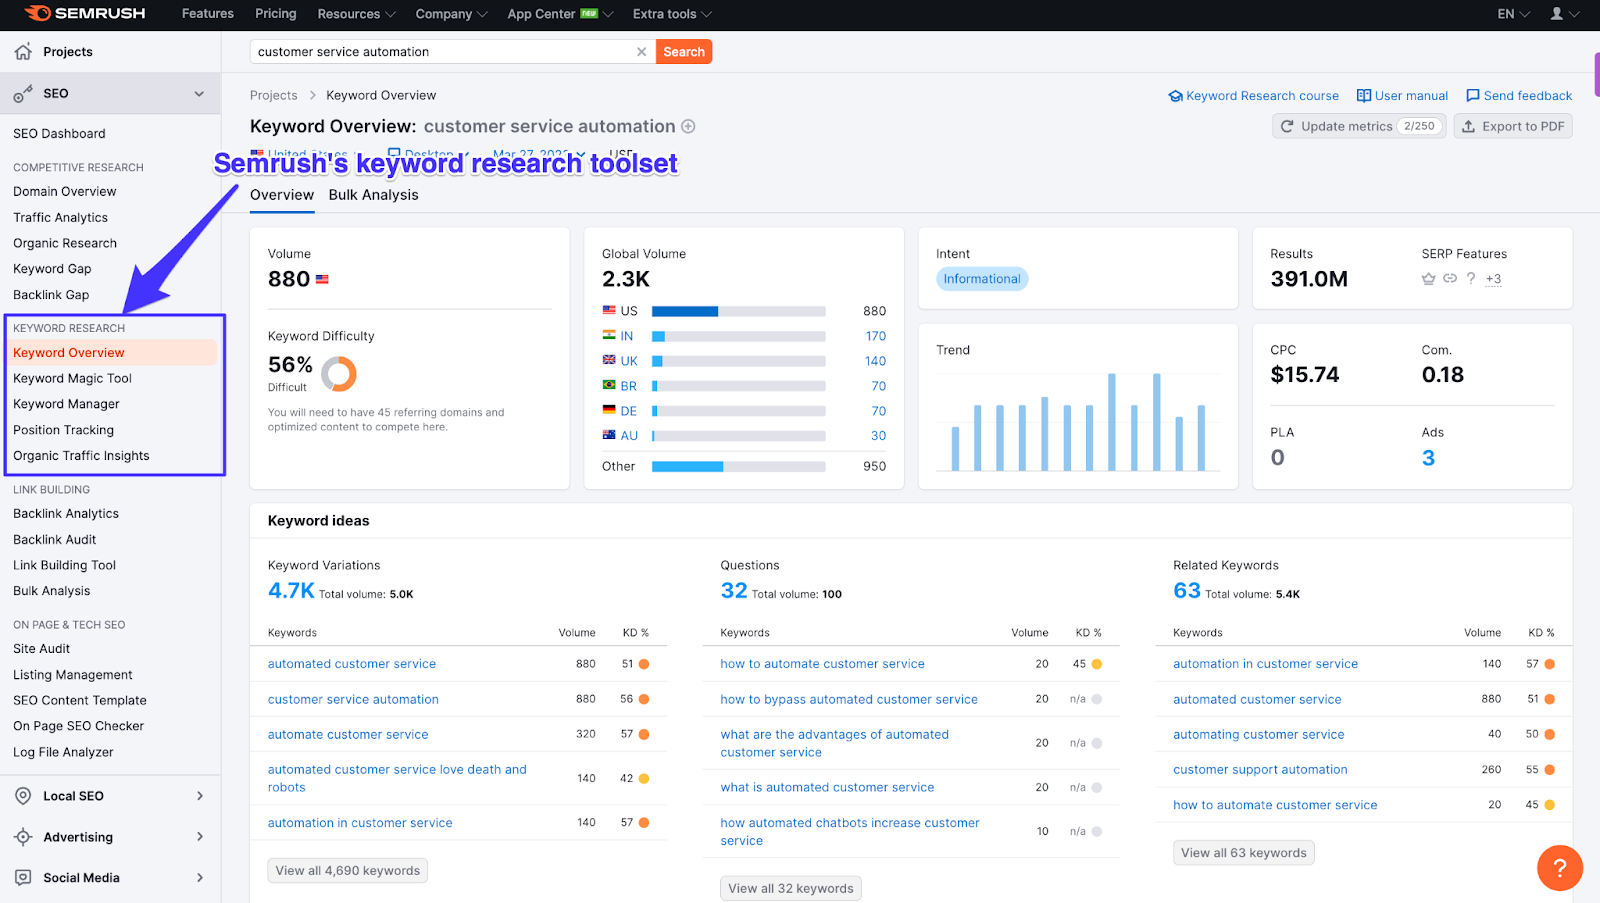Screen dimensions: 1600x903
Task: Open SEO Dashboard in sidebar
Action: 59,134
